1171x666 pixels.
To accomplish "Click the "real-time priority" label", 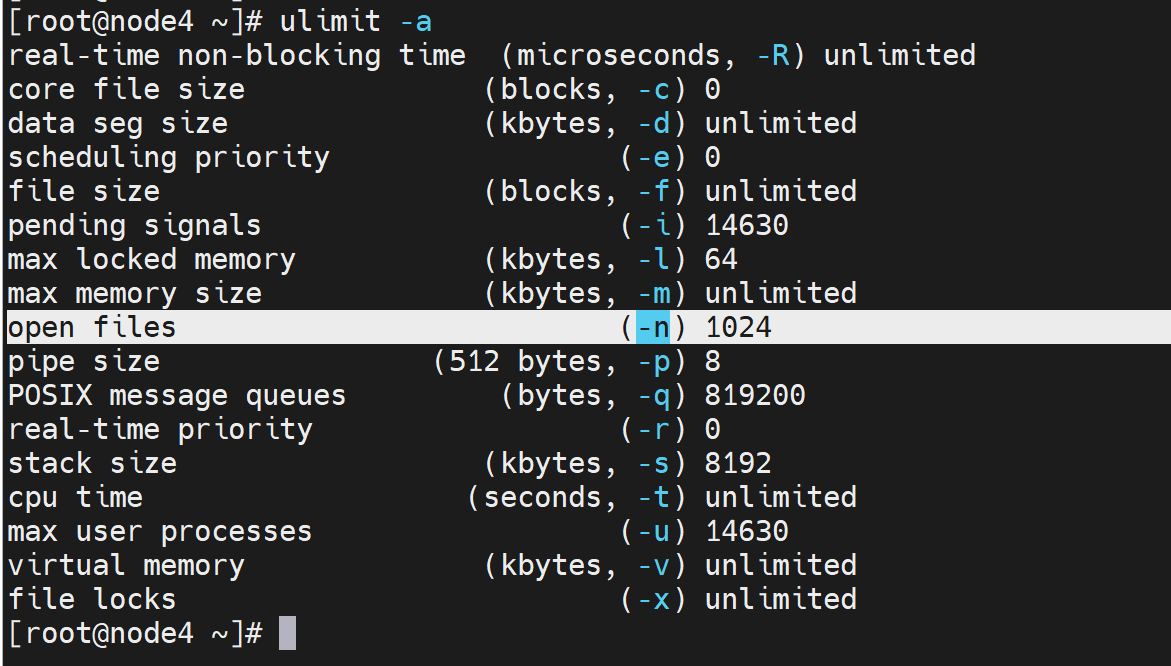I will pos(160,429).
